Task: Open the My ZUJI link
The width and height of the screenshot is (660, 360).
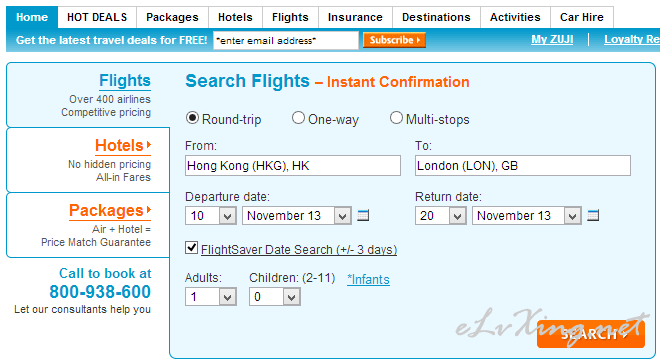Action: pyautogui.click(x=552, y=40)
